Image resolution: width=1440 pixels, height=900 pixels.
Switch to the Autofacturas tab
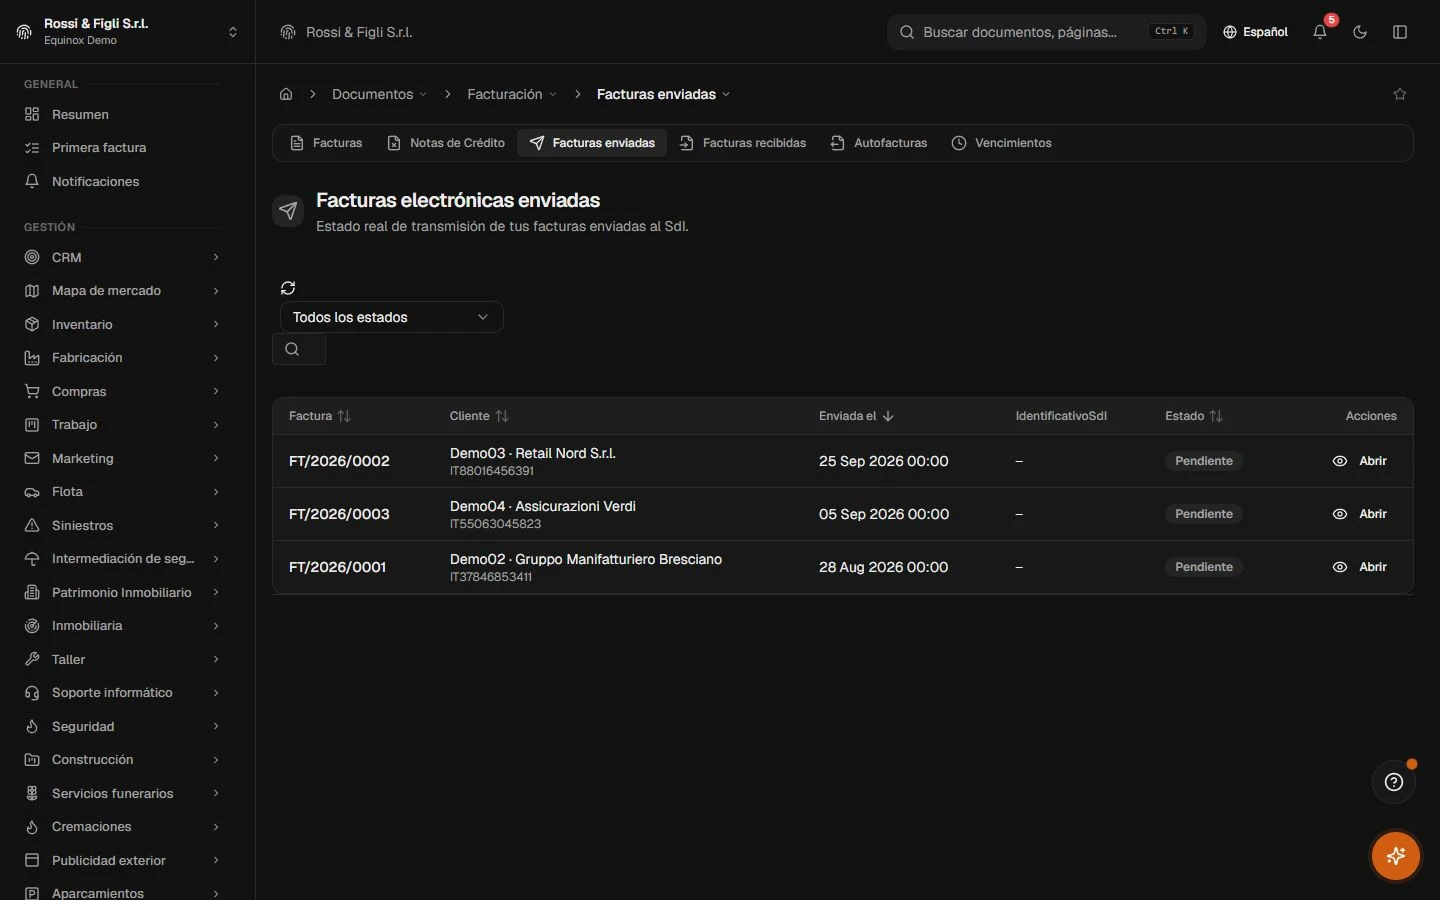tap(879, 143)
